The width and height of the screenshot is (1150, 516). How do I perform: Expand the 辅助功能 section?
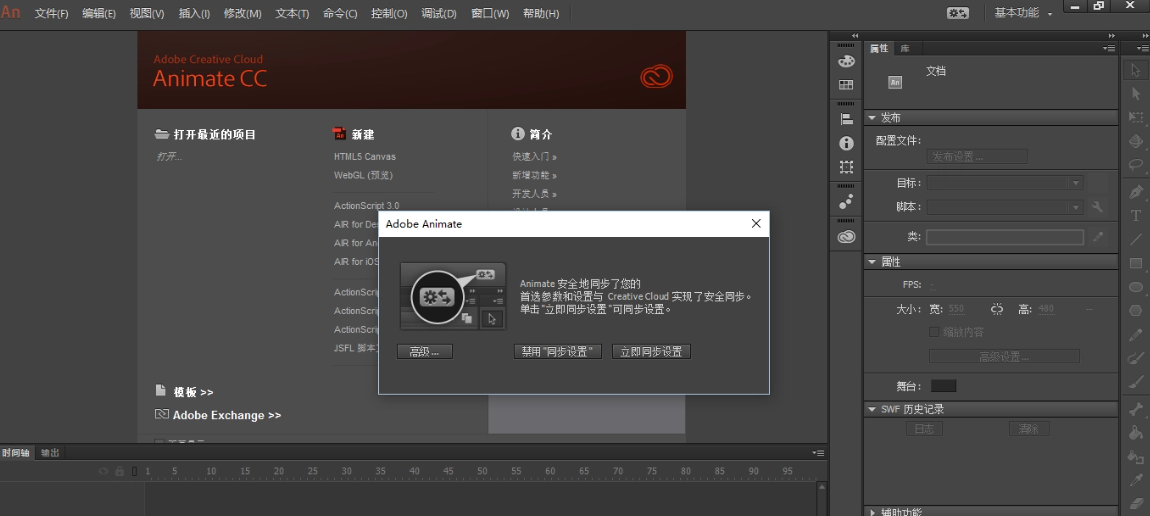tap(872, 512)
